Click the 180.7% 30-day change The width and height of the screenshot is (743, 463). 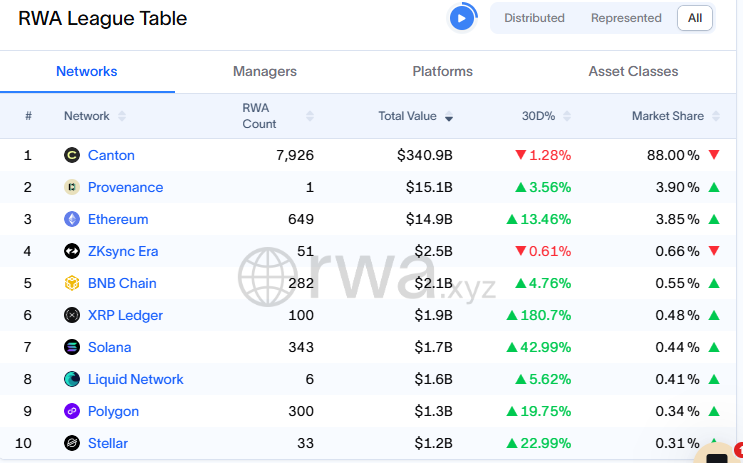539,315
